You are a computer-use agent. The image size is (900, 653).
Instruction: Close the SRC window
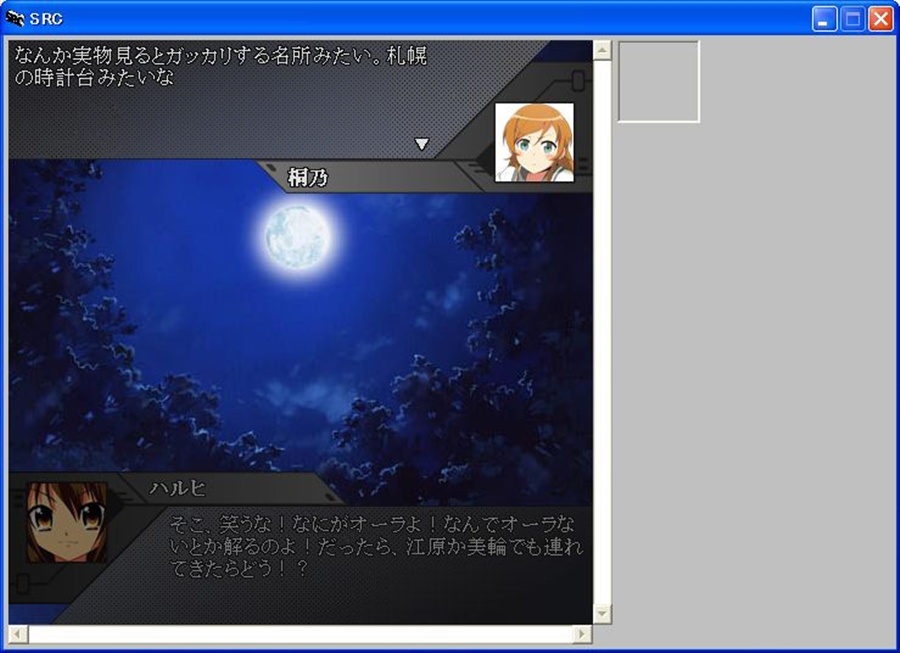(880, 19)
